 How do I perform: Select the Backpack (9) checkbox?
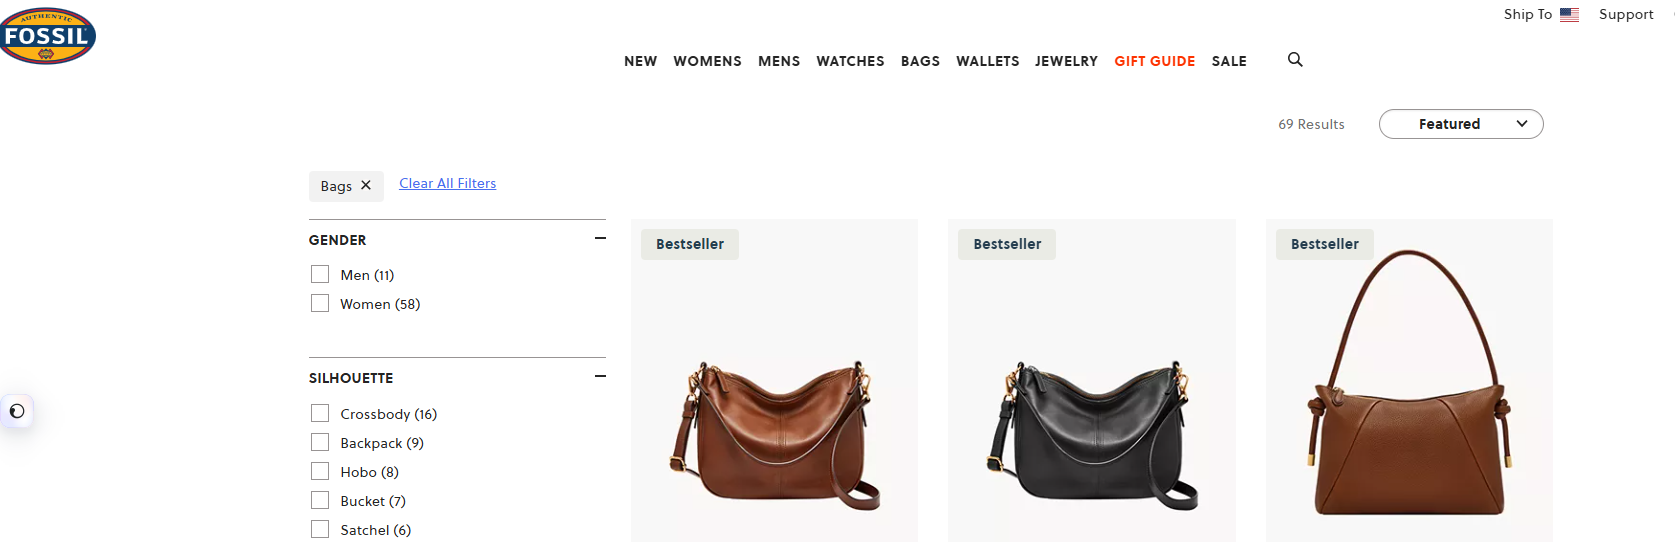pyautogui.click(x=320, y=442)
